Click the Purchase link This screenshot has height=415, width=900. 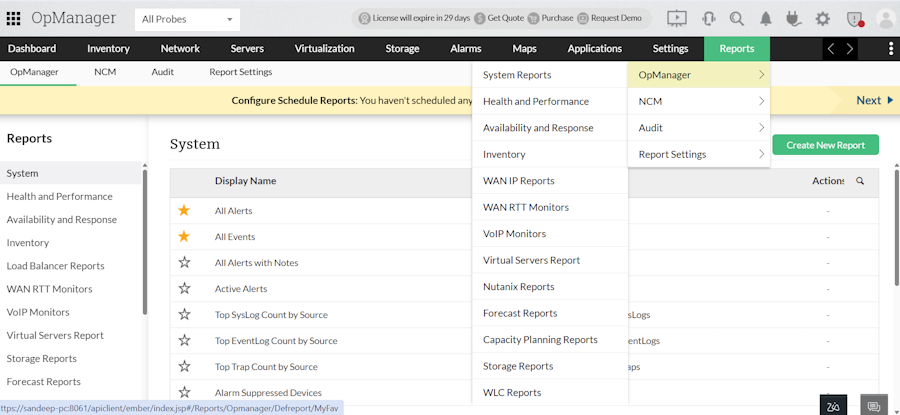click(x=550, y=18)
